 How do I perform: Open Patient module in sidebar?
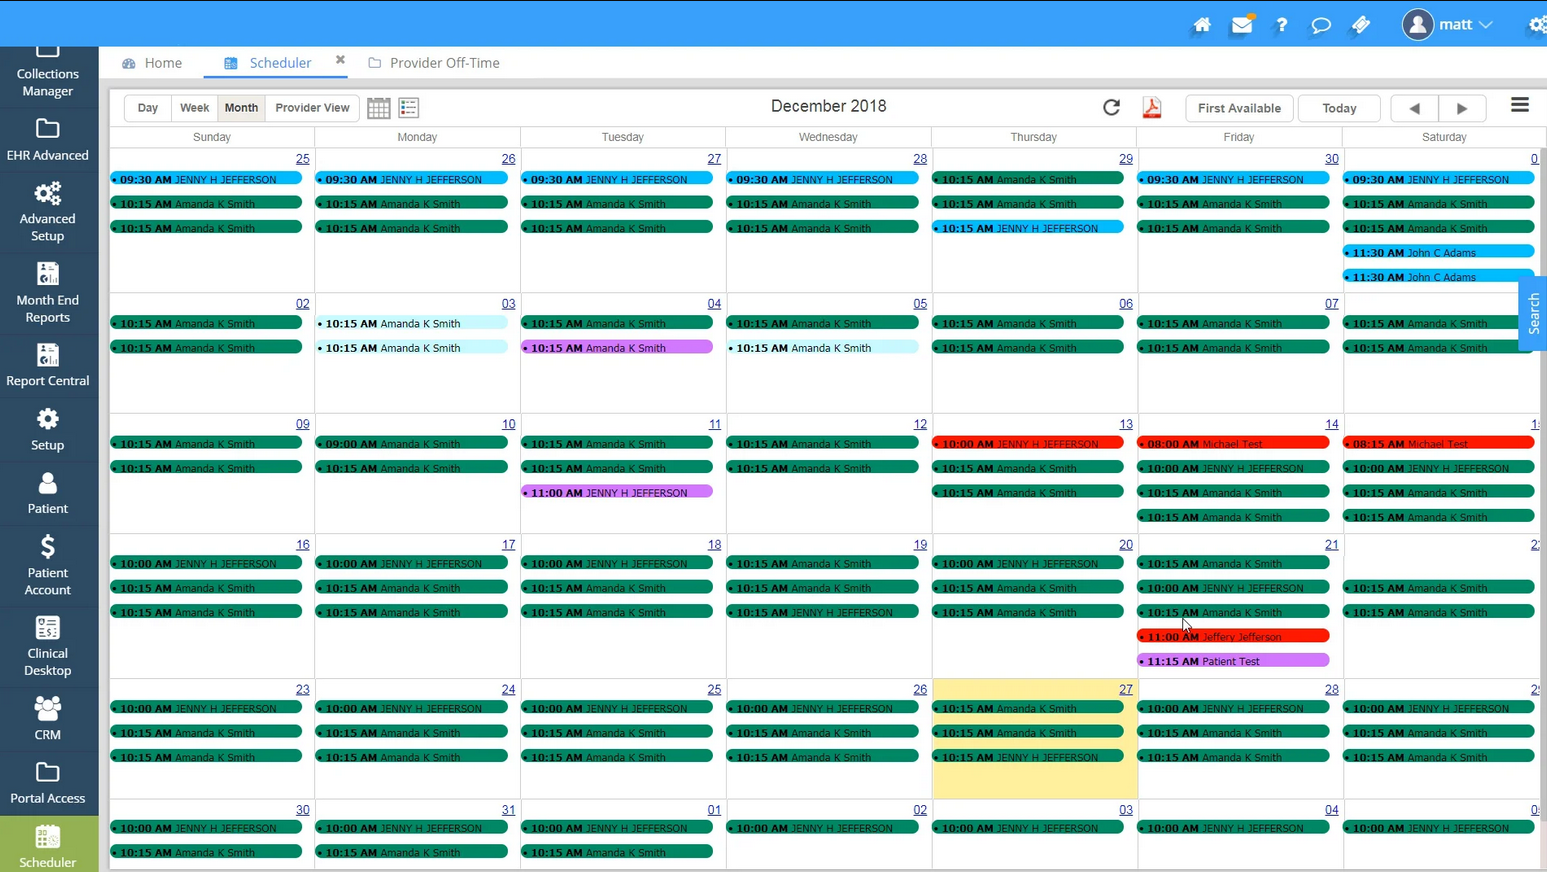[x=48, y=493]
